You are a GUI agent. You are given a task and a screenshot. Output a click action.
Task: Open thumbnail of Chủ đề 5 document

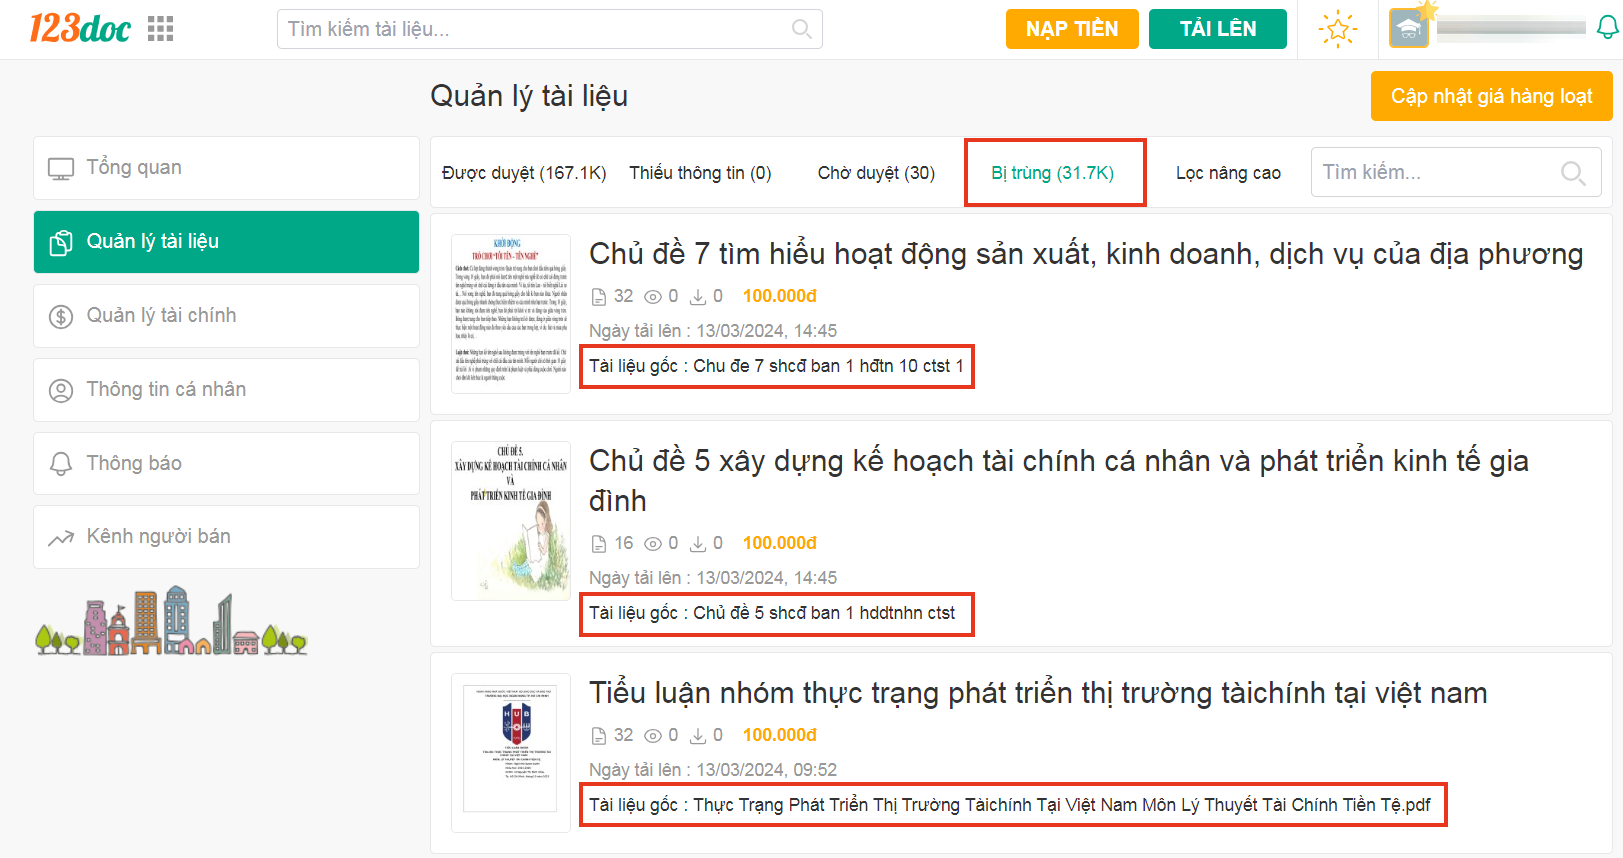click(x=511, y=521)
